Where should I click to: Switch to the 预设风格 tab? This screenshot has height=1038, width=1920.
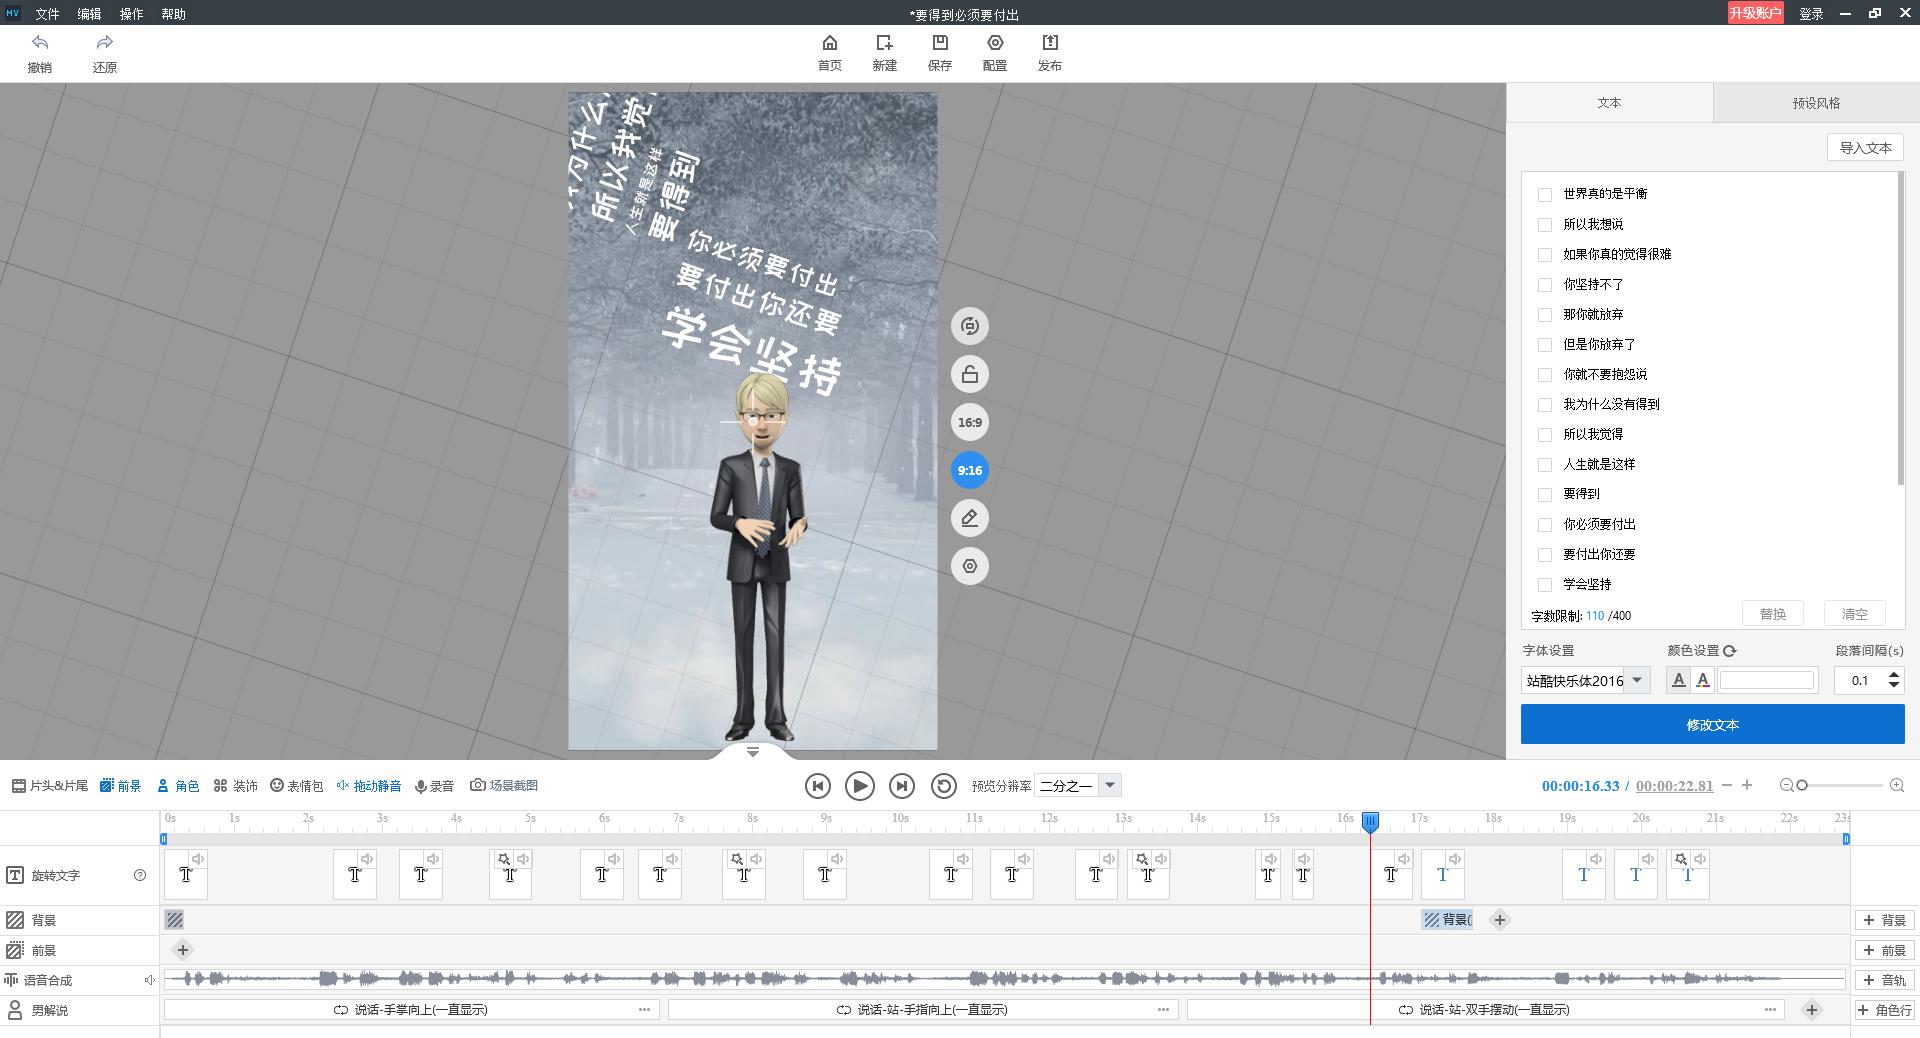point(1816,102)
